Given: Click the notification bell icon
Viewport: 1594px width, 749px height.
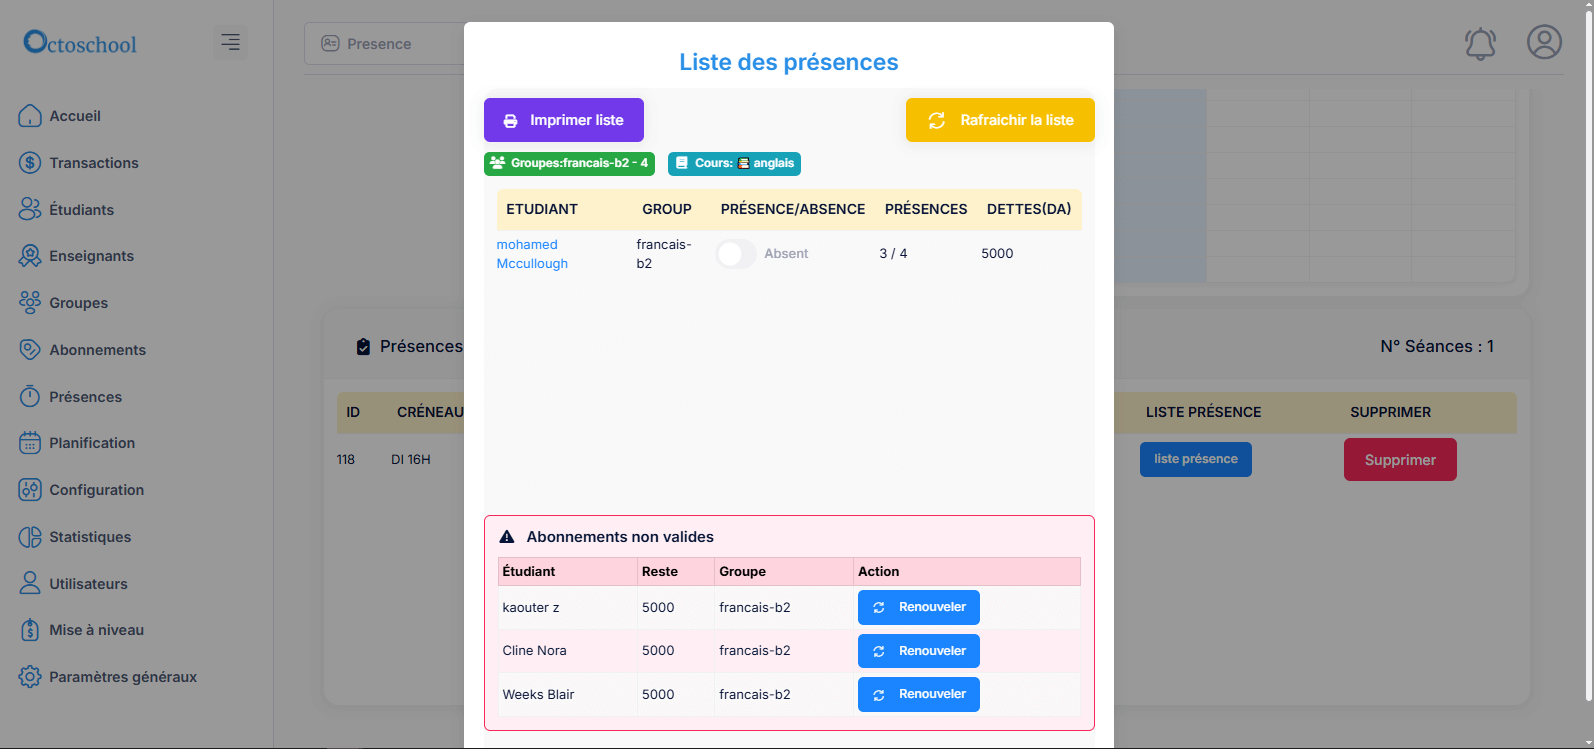Looking at the screenshot, I should click(x=1480, y=43).
